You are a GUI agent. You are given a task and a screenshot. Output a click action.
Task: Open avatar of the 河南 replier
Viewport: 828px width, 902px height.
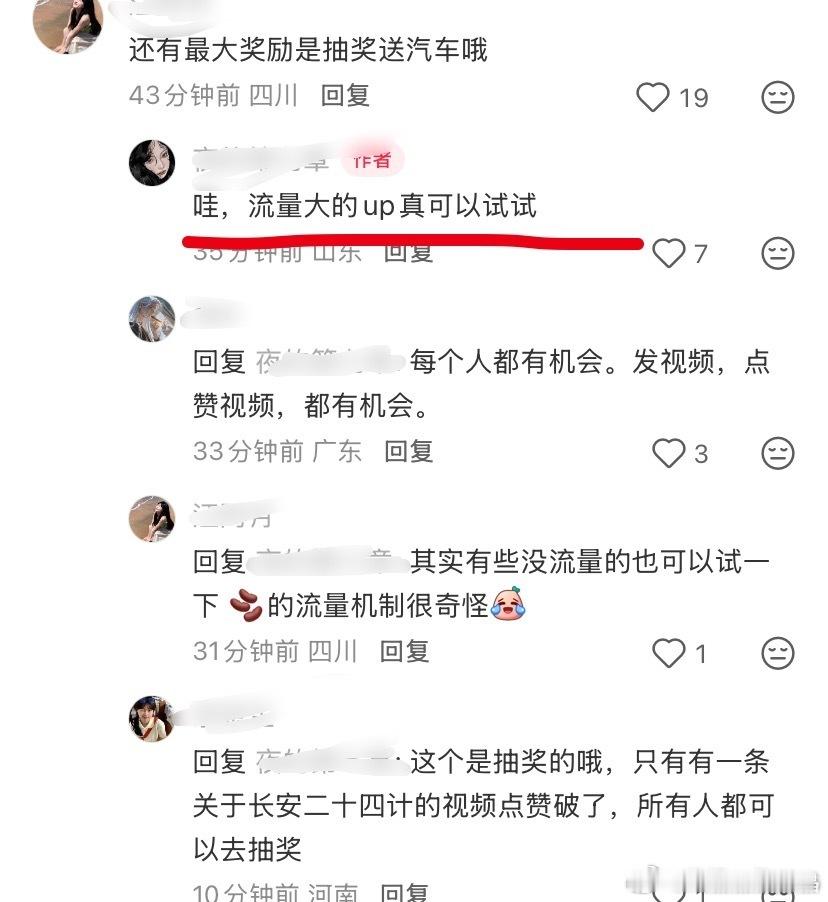(152, 718)
